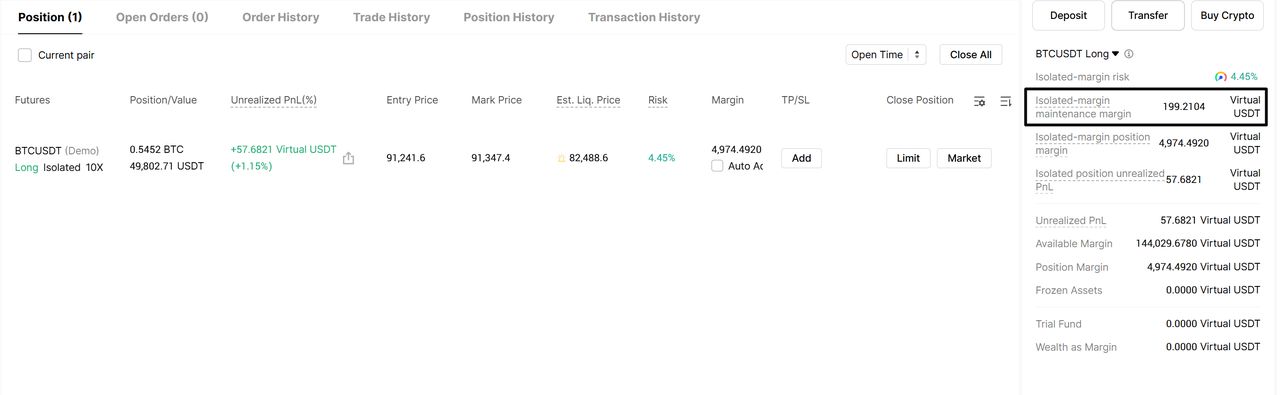Click the Deposit button
Image resolution: width=1280 pixels, height=395 pixels.
tap(1069, 15)
